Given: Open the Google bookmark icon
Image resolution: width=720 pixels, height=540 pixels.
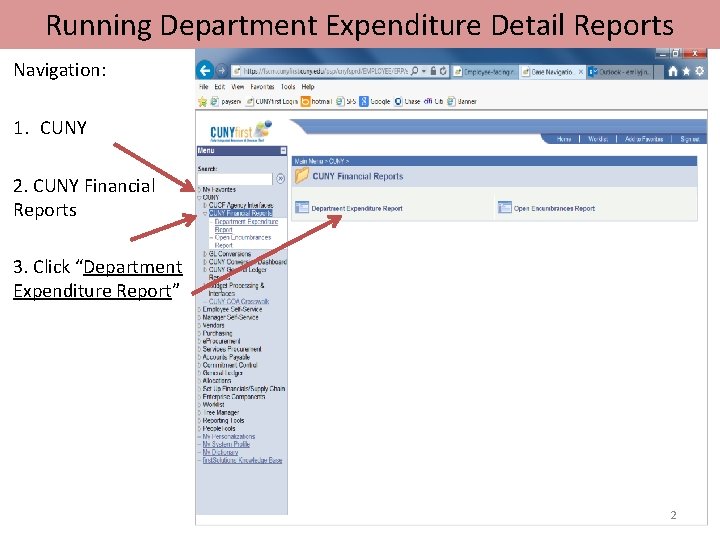Looking at the screenshot, I should click(x=364, y=101).
